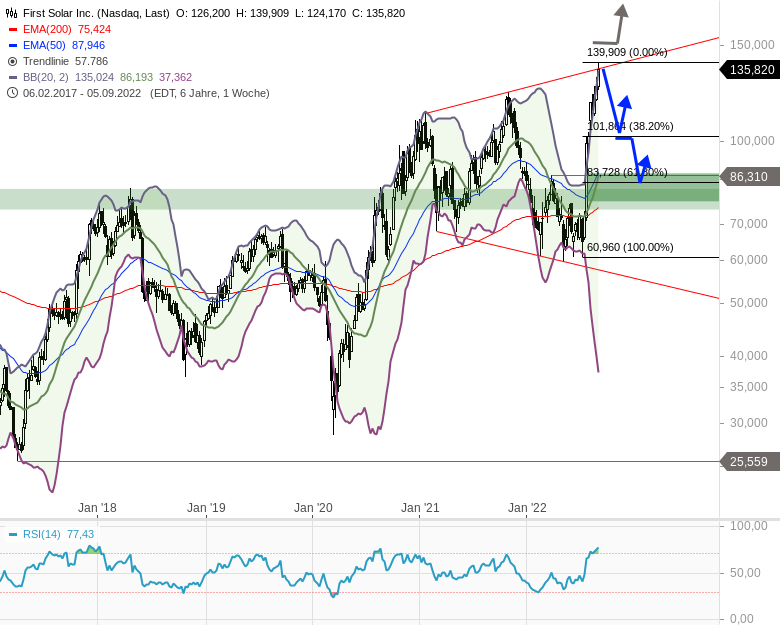Click the price tag 86,310 on the axis
780x625 pixels.
click(x=750, y=177)
